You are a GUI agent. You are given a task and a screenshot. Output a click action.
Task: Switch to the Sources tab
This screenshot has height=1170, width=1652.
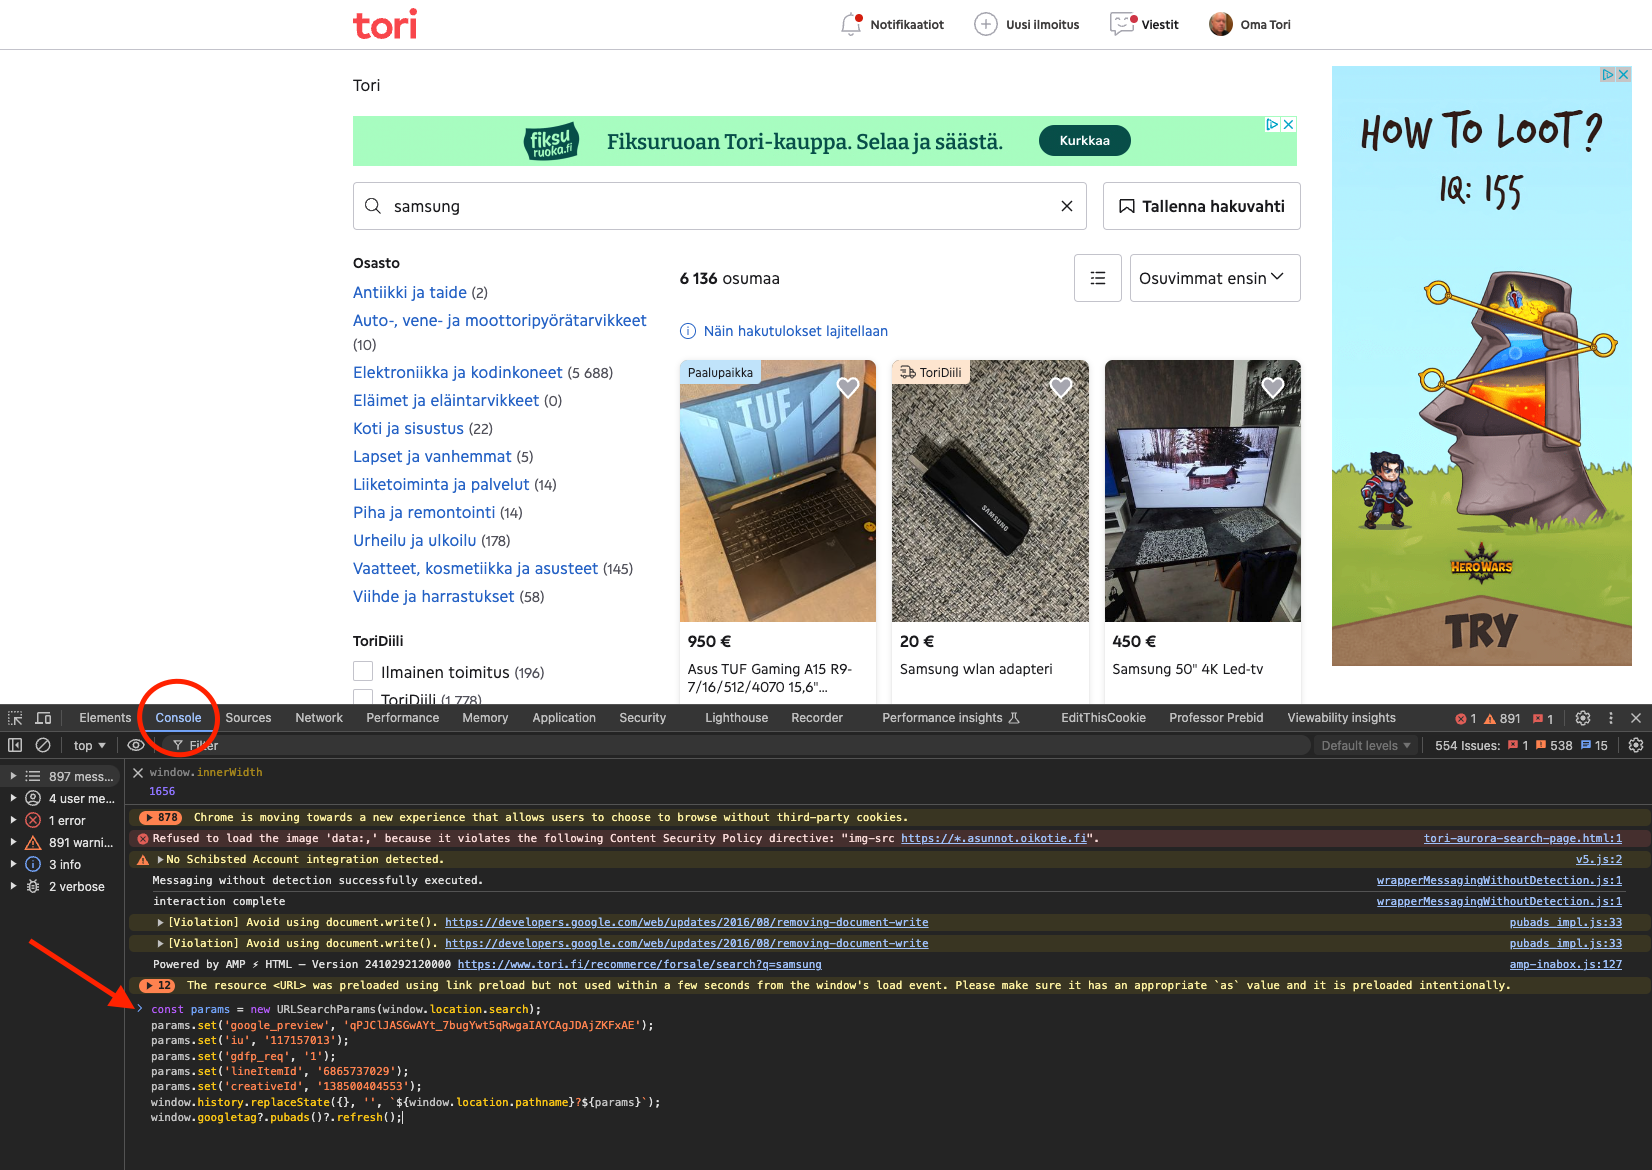248,718
